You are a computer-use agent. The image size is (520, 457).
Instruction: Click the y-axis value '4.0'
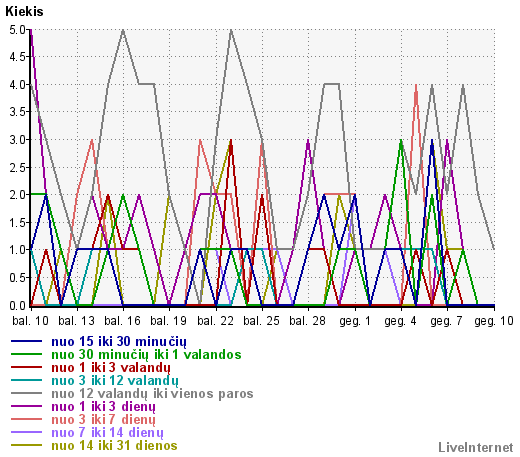[17, 85]
